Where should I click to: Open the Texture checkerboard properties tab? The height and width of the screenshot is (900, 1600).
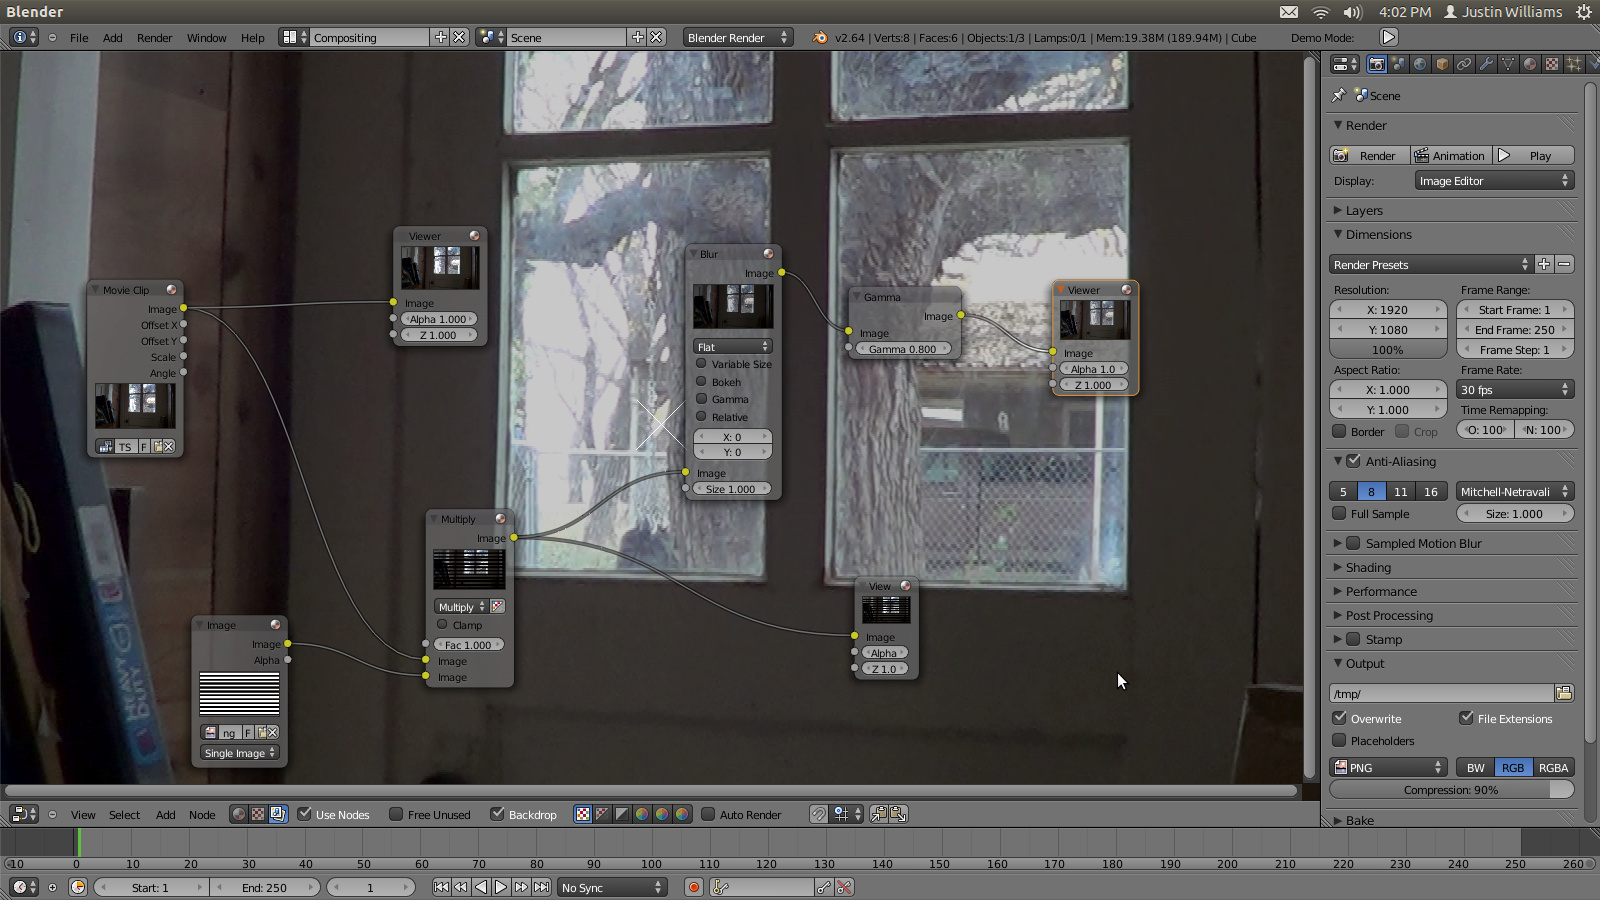coord(1552,64)
